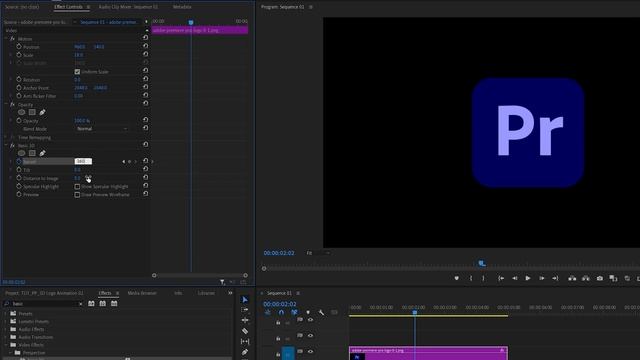Open the Project panel tab
This screenshot has height=360, width=640.
pyautogui.click(x=44, y=293)
